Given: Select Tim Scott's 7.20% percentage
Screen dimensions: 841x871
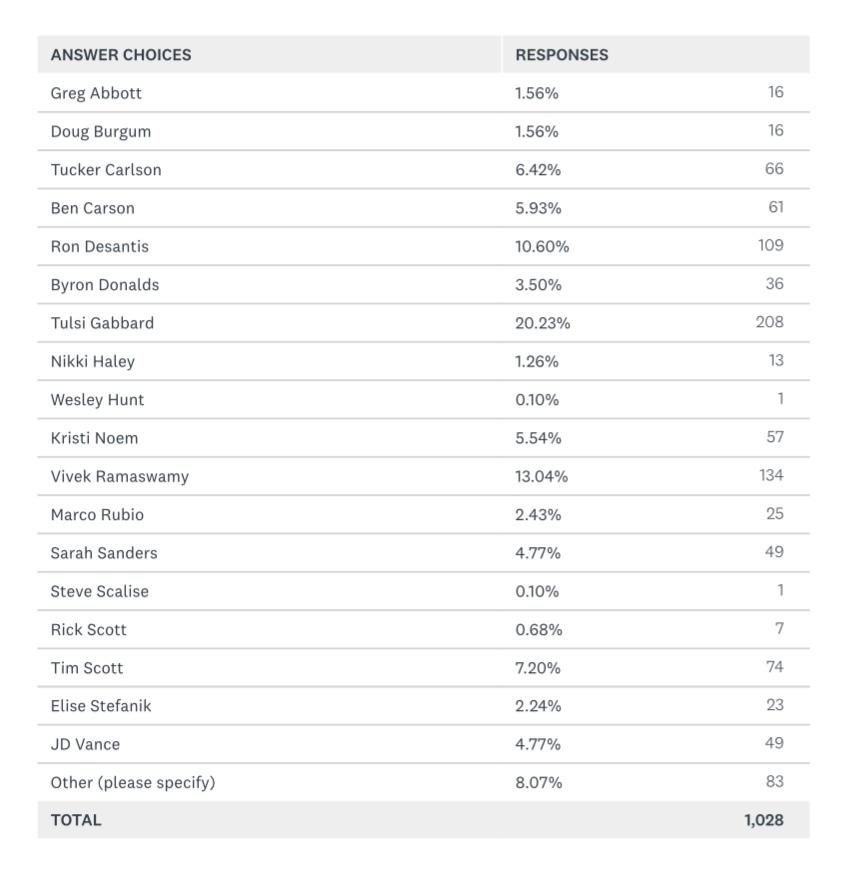Looking at the screenshot, I should 538,668.
